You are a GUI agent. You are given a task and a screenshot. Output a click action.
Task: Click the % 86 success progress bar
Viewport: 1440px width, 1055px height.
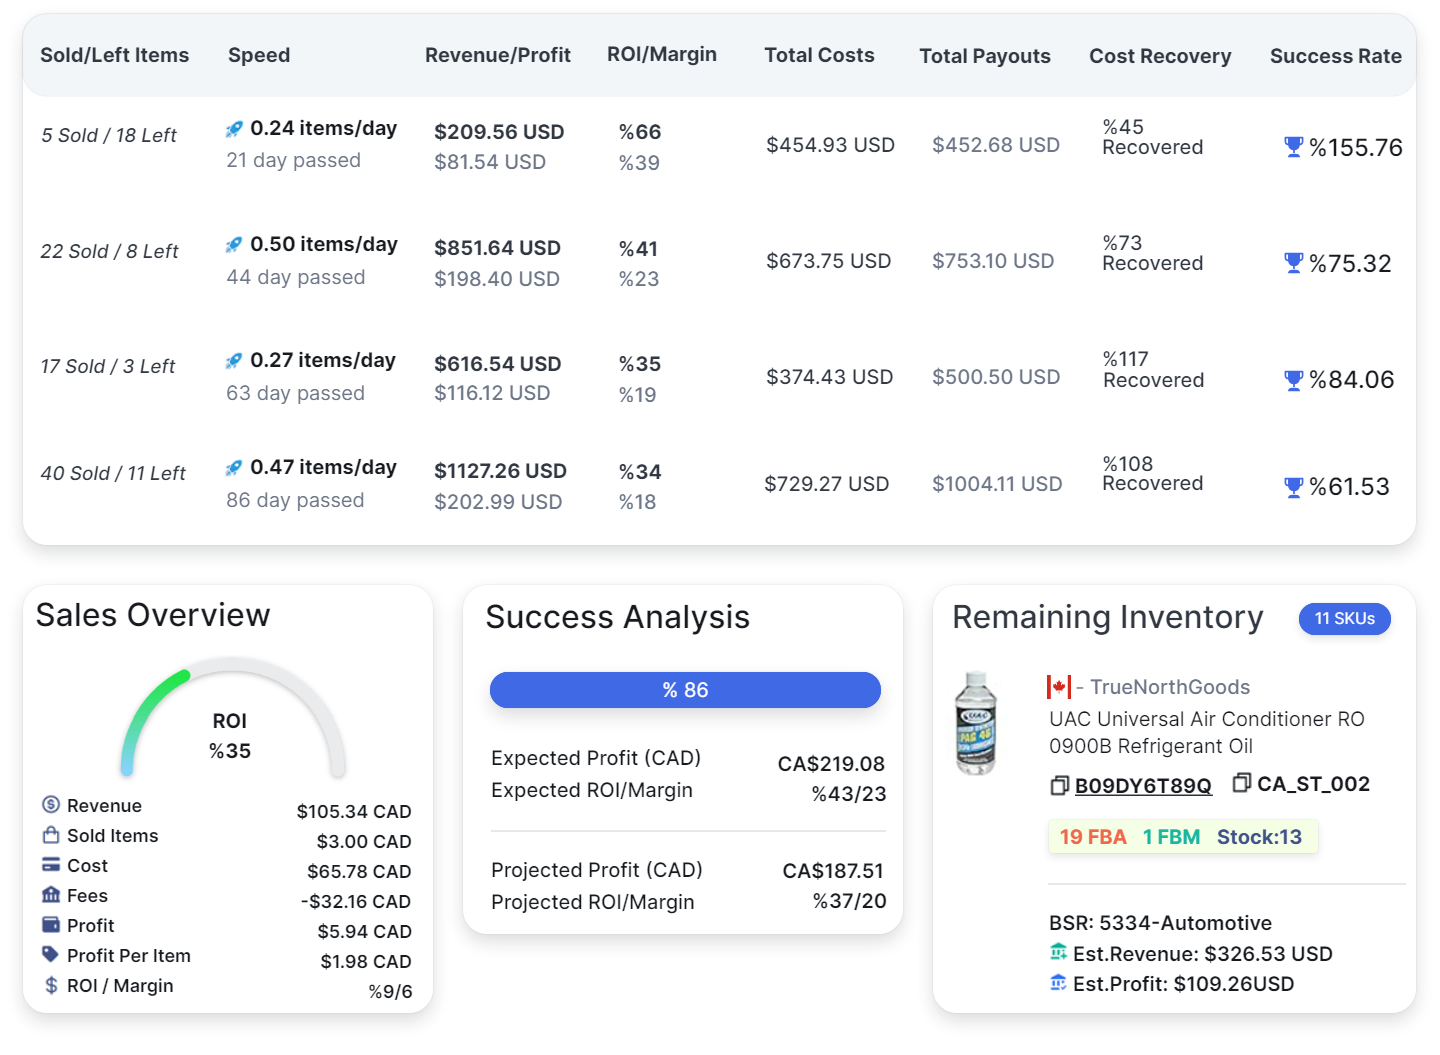point(685,690)
